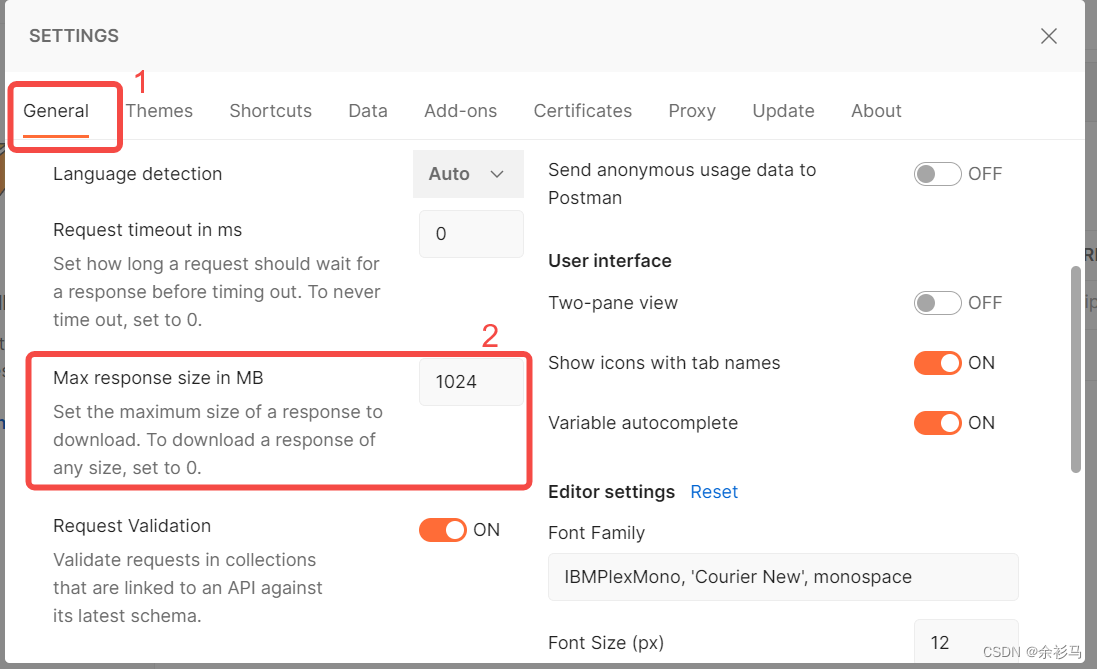The image size is (1097, 669).
Task: View the About tab
Action: (x=876, y=111)
